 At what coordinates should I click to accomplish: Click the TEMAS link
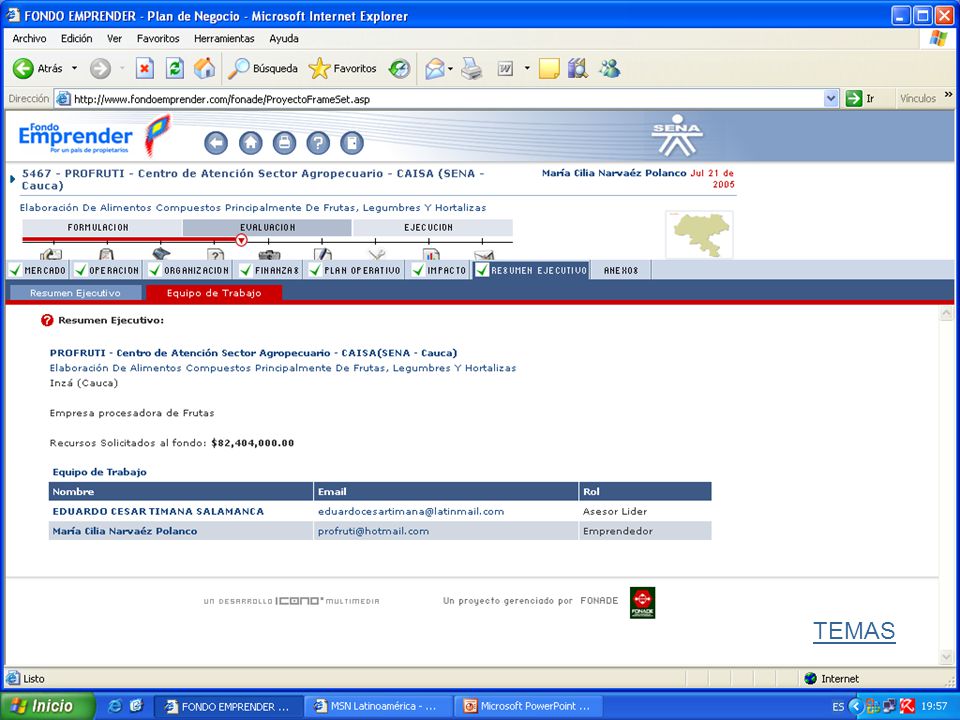(854, 631)
